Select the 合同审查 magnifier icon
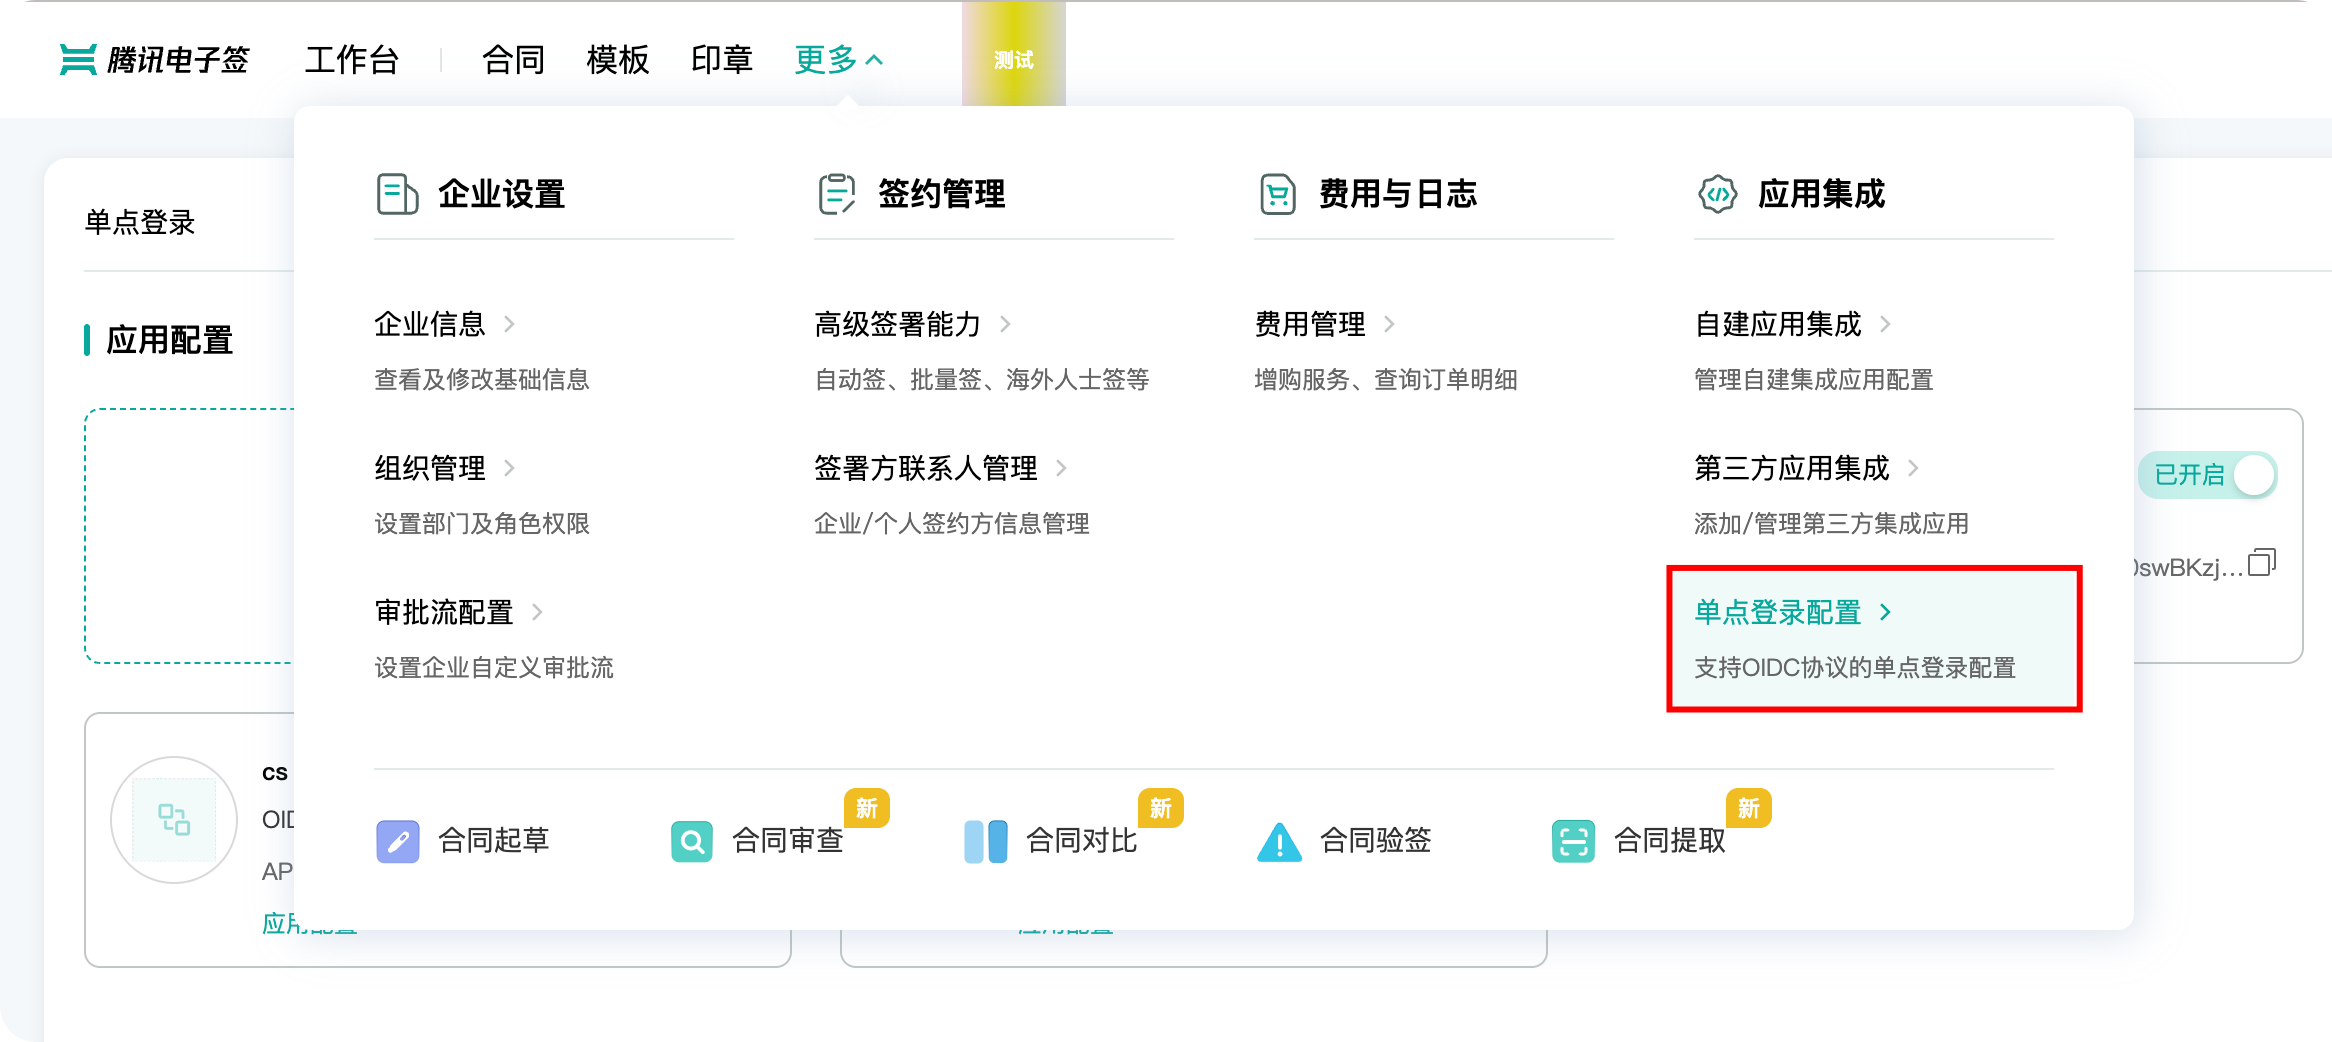The width and height of the screenshot is (2332, 1042). click(x=691, y=840)
